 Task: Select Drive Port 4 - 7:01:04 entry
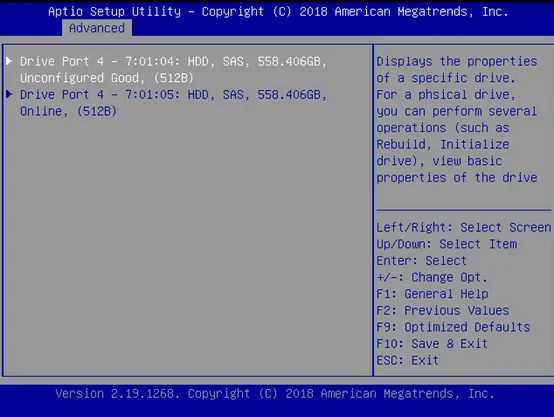(x=173, y=70)
